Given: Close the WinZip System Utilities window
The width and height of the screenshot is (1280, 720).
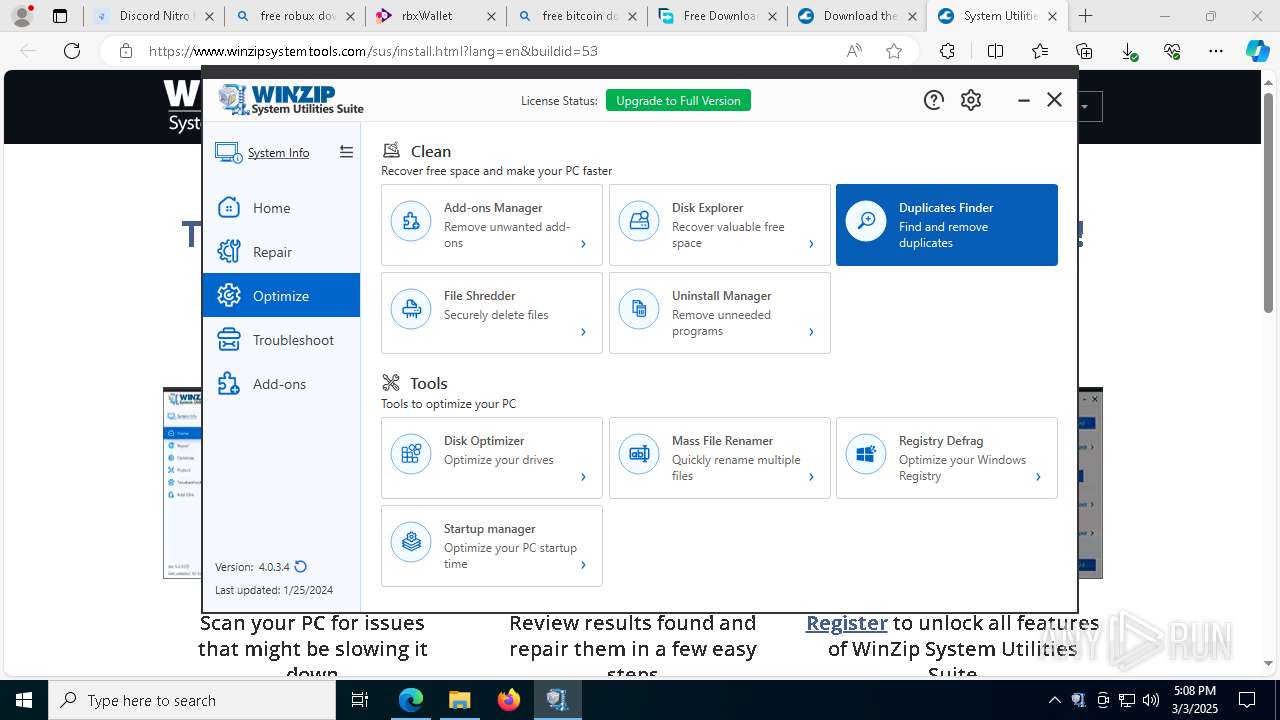Looking at the screenshot, I should [1054, 100].
